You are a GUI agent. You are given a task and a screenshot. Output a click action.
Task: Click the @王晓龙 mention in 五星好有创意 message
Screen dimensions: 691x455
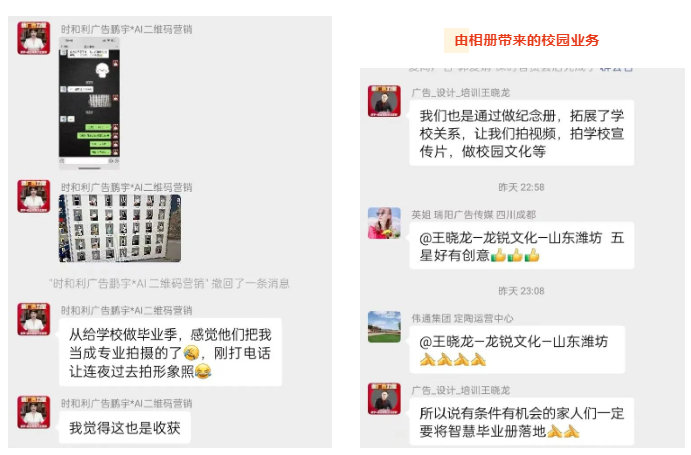pyautogui.click(x=510, y=238)
